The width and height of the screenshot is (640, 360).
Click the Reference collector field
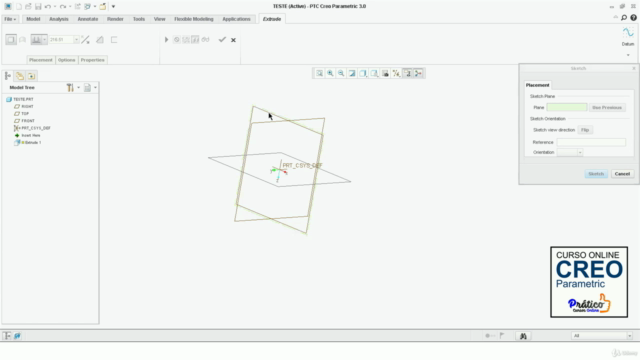pyautogui.click(x=591, y=142)
